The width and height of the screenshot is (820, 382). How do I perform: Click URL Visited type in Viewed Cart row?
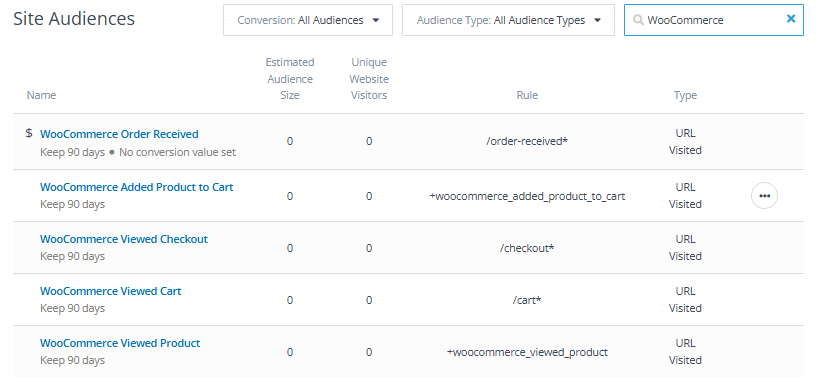(x=685, y=300)
